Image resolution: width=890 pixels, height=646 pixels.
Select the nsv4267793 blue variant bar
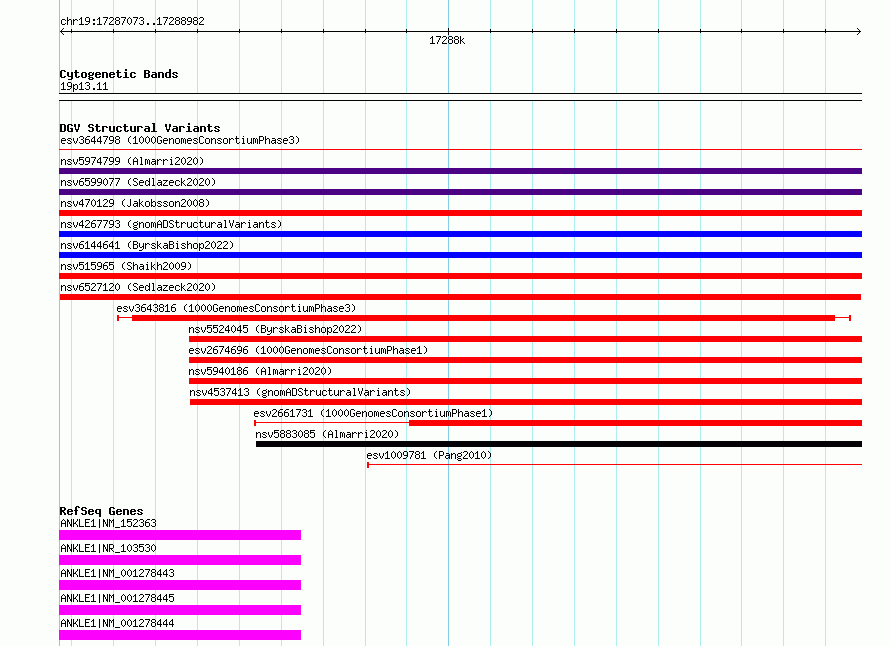(460, 234)
